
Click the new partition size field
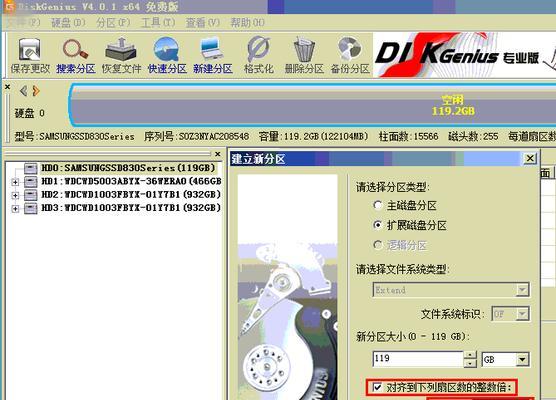coord(418,359)
